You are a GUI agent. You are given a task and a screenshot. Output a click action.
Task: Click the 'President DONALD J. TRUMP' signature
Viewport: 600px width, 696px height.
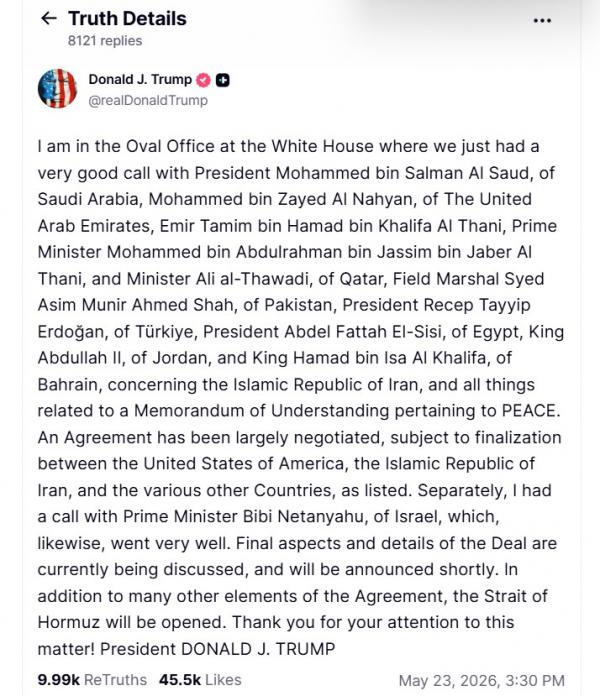pos(217,649)
